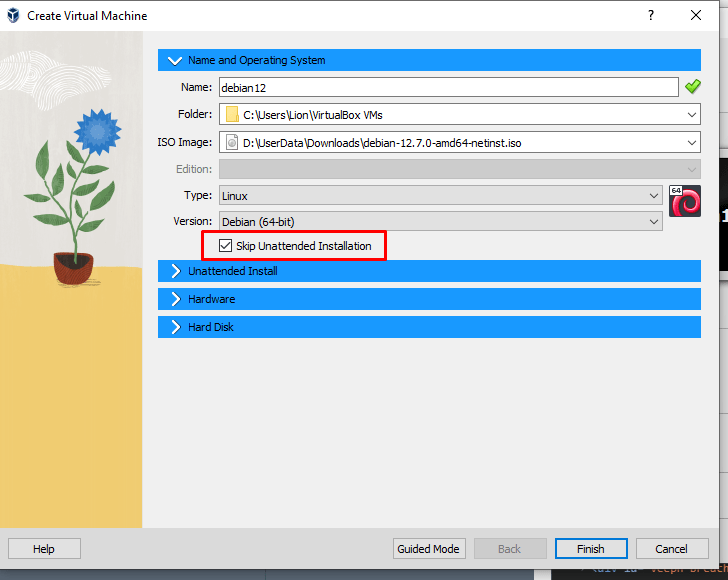Click the green name validity checkmark
728x580 pixels.
tap(693, 87)
